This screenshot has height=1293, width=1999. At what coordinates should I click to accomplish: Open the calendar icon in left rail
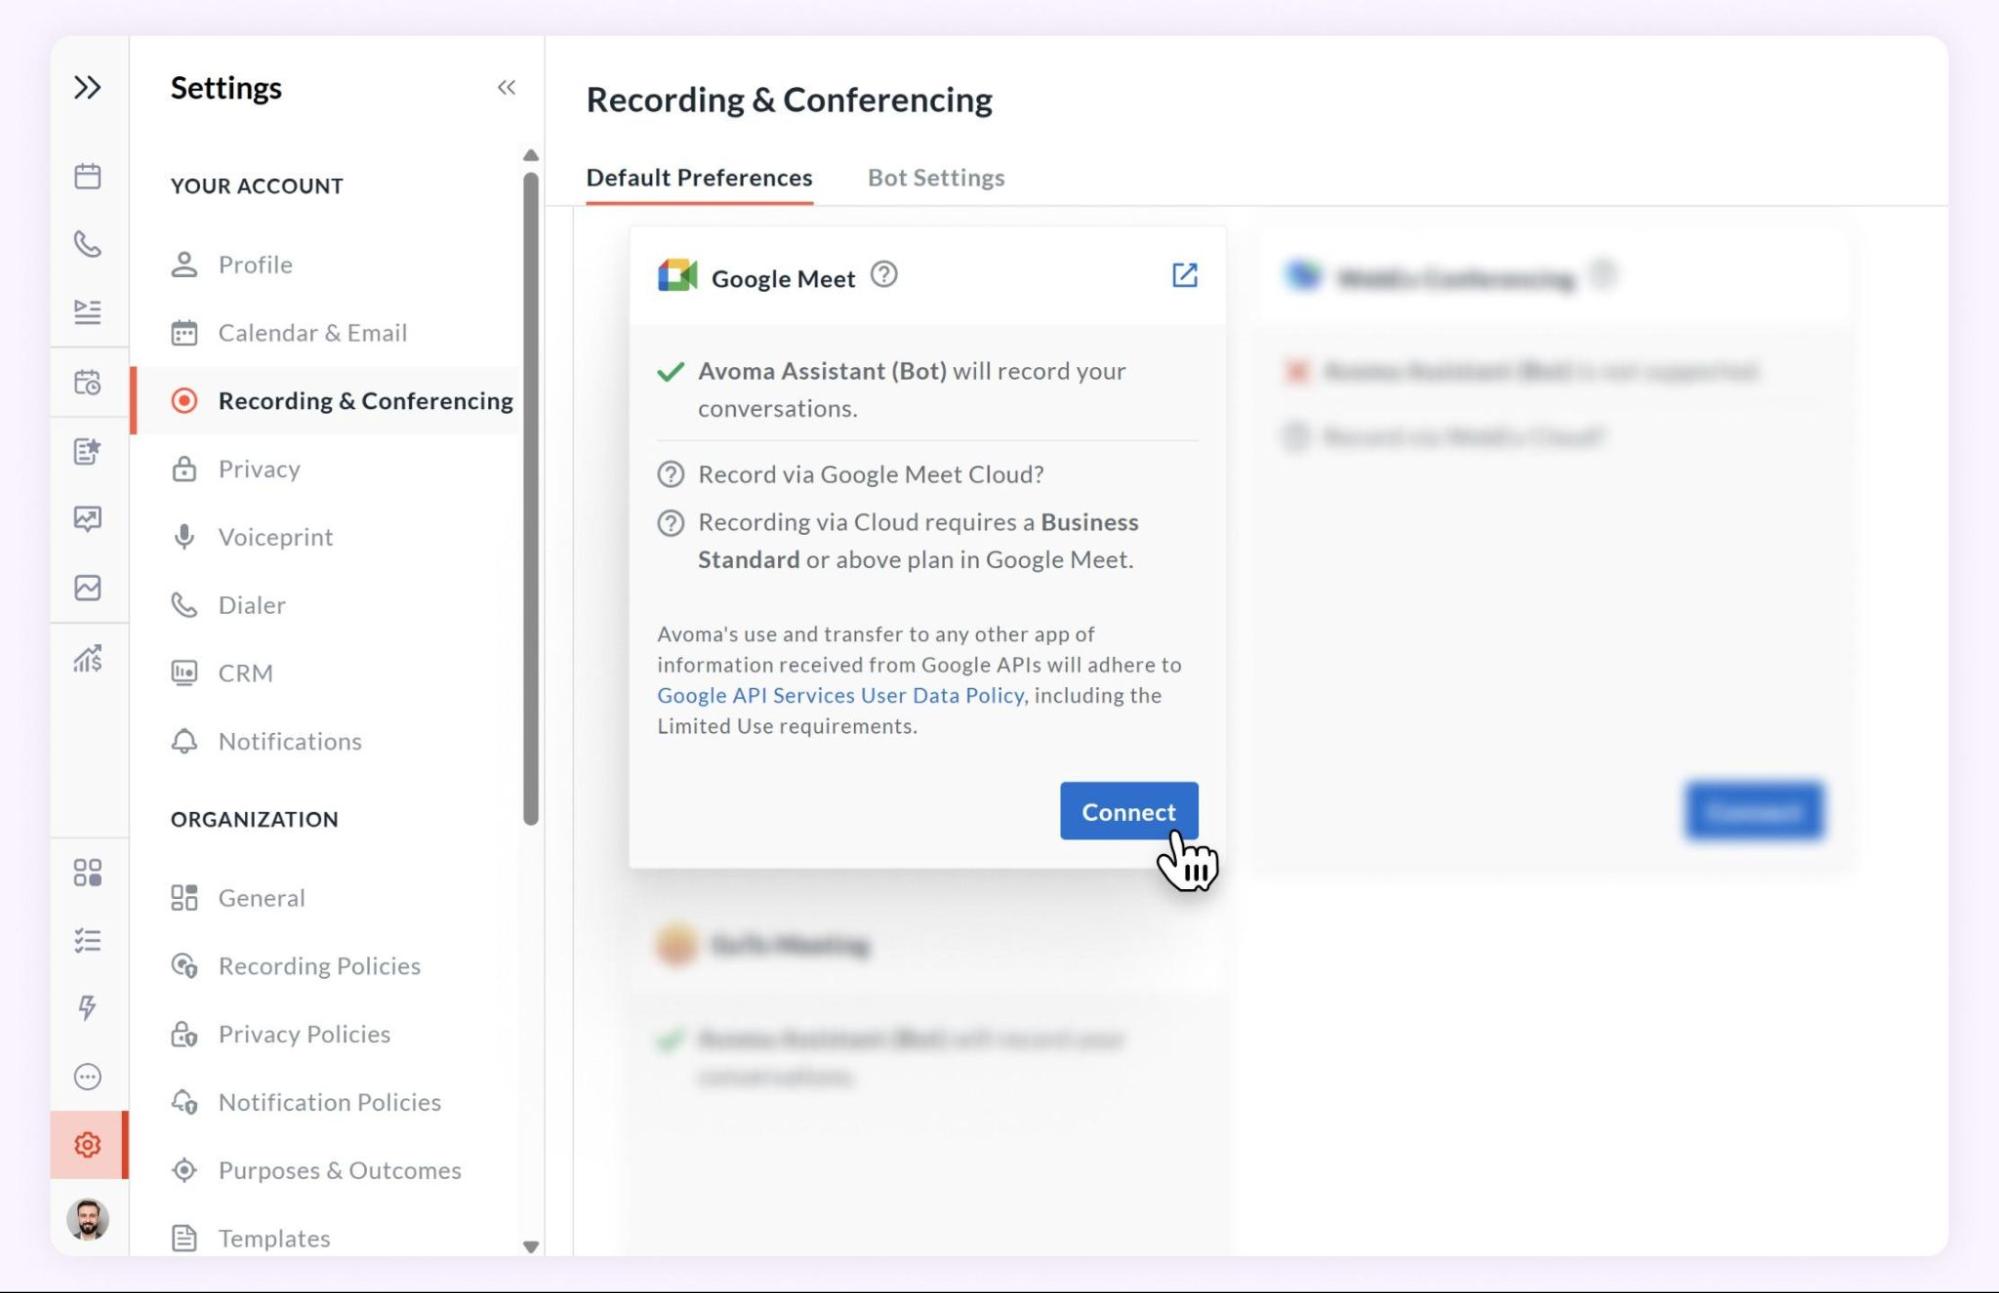coord(87,176)
